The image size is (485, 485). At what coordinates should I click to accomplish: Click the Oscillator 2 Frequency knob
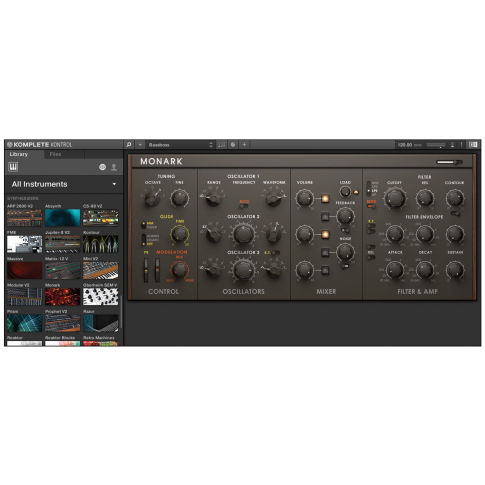(244, 233)
